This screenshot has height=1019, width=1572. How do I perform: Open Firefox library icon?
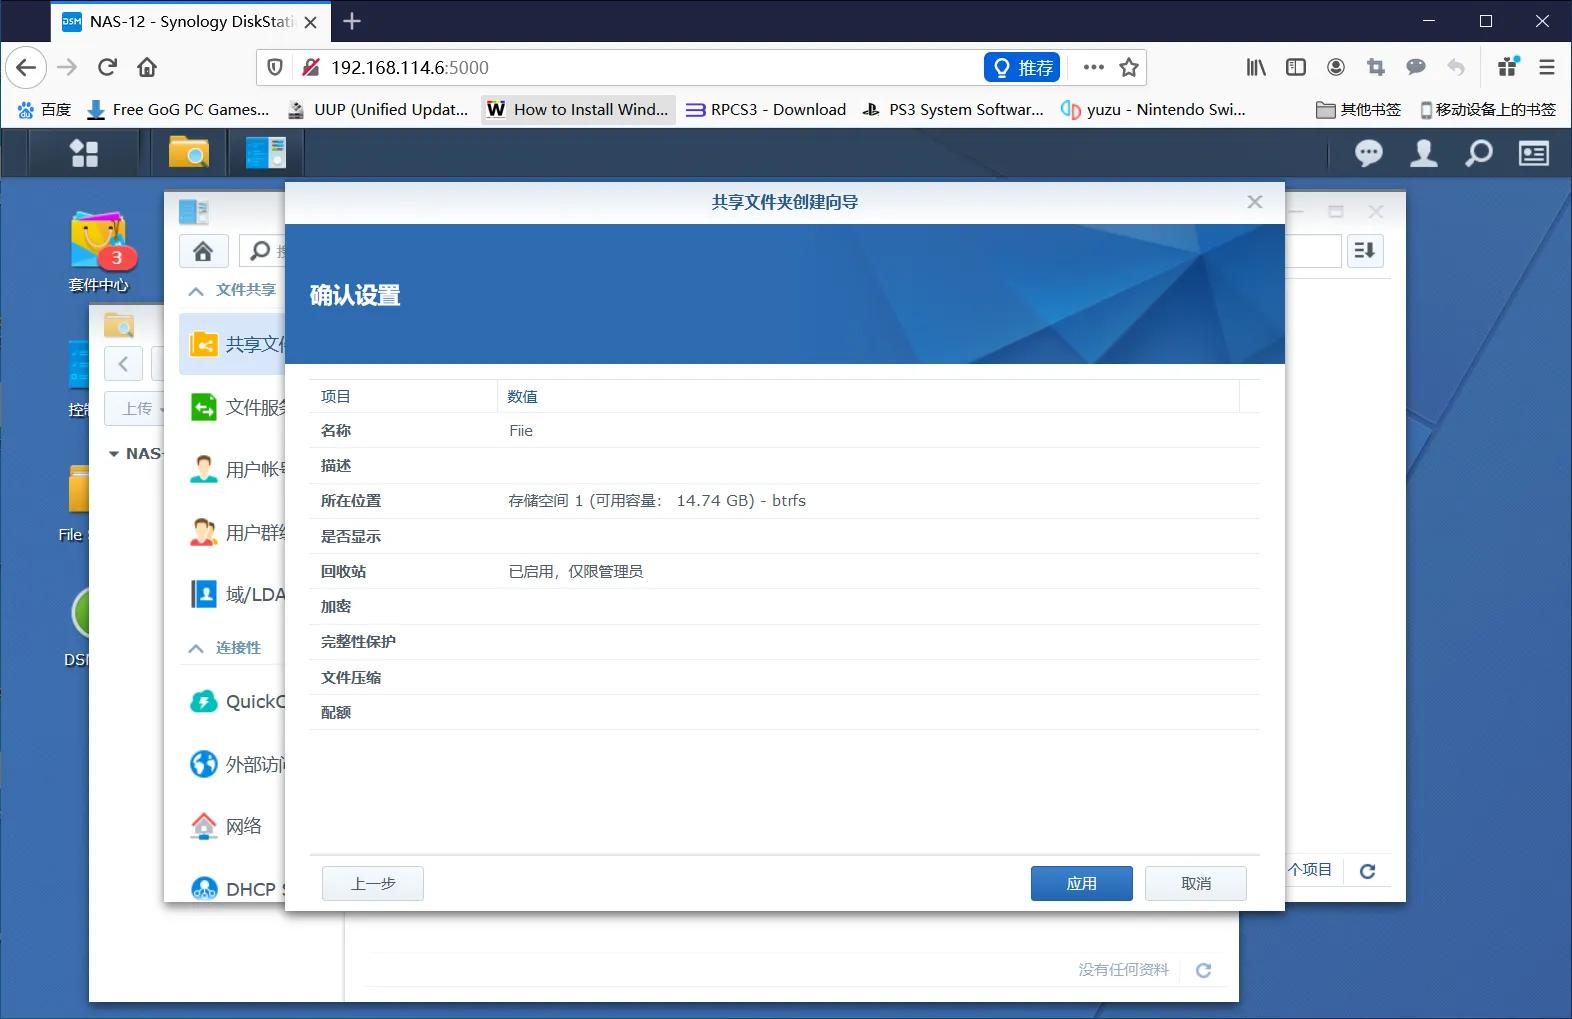click(x=1256, y=67)
